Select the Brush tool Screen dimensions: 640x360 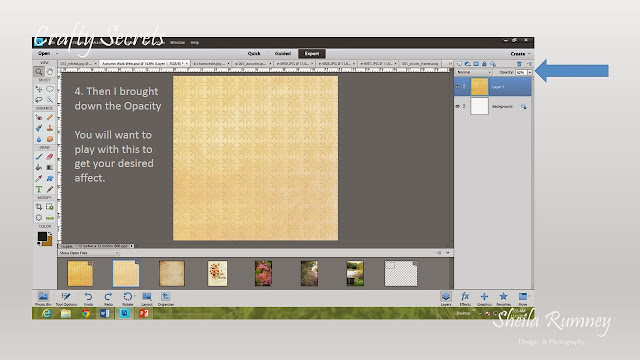coord(39,156)
